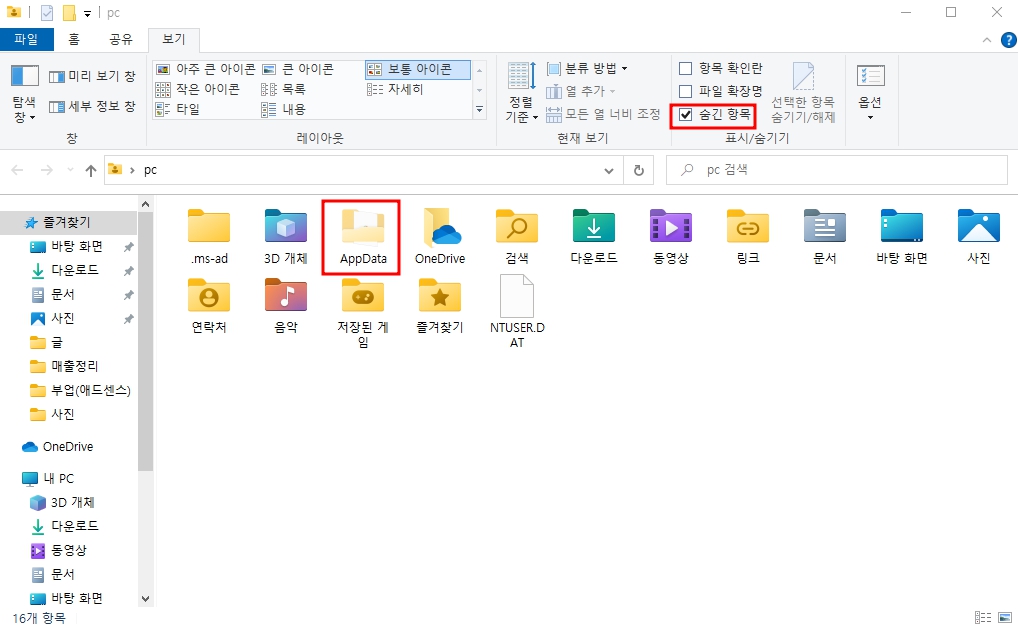
Task: Open the 정렬 기준 dropdown
Action: coord(522,92)
